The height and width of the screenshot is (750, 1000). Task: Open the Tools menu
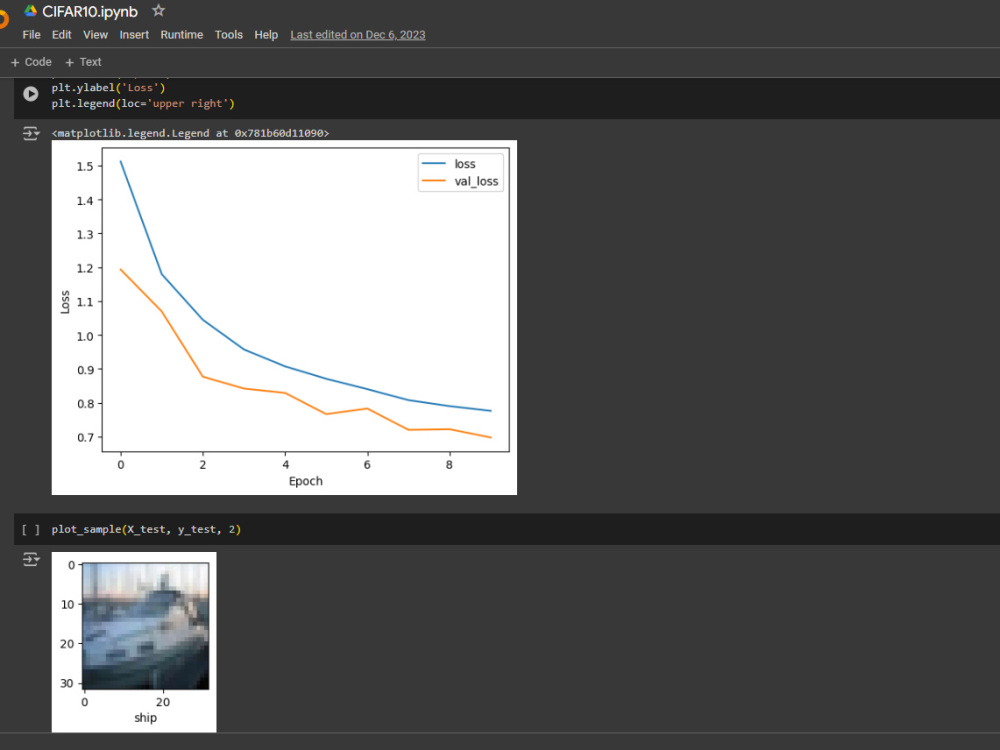coord(228,34)
